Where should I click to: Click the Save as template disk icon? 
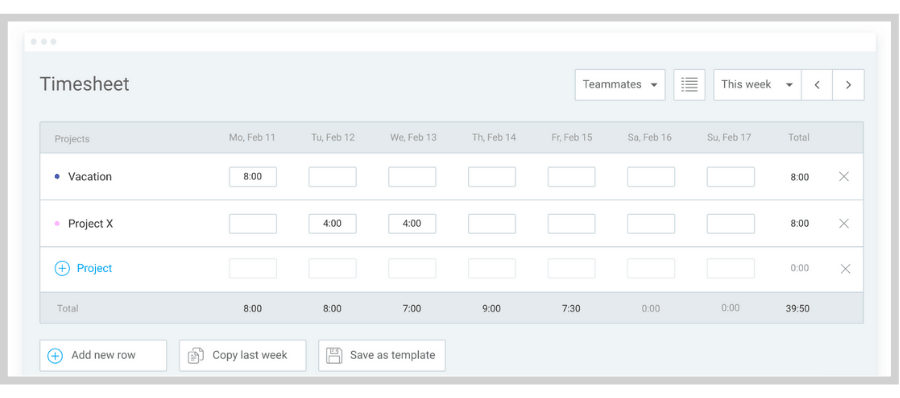point(334,356)
